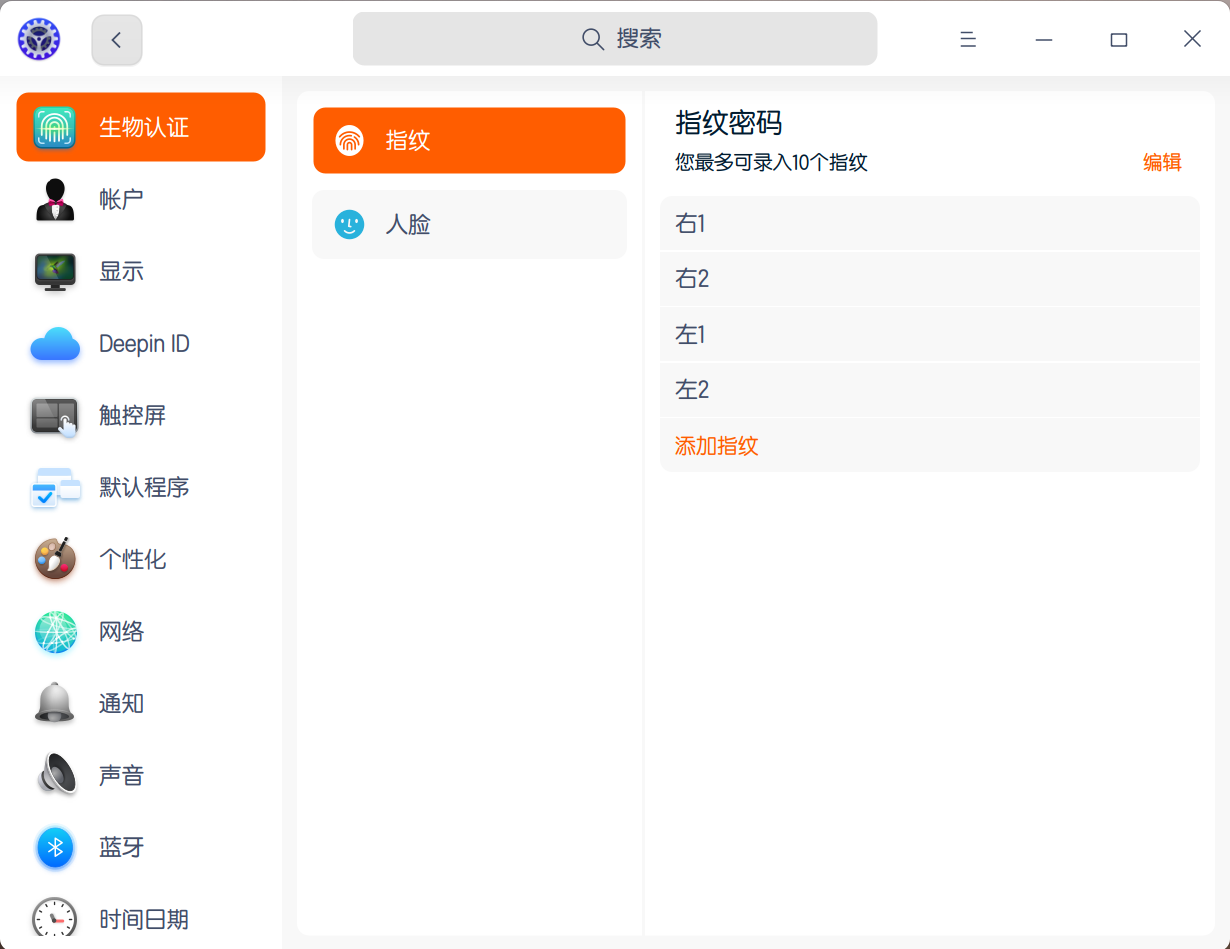The height and width of the screenshot is (949, 1230).
Task: Select the Fingerprint (指纹) tab
Action: coord(469,140)
